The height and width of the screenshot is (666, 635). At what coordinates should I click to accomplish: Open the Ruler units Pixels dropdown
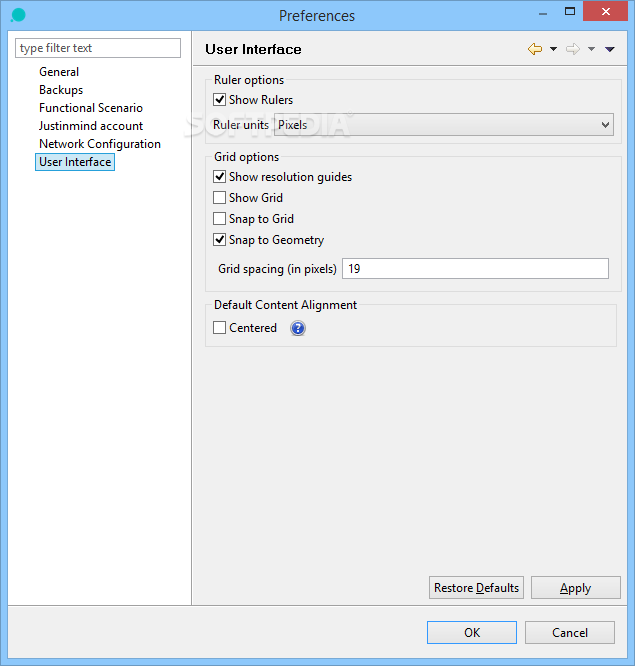pos(443,124)
